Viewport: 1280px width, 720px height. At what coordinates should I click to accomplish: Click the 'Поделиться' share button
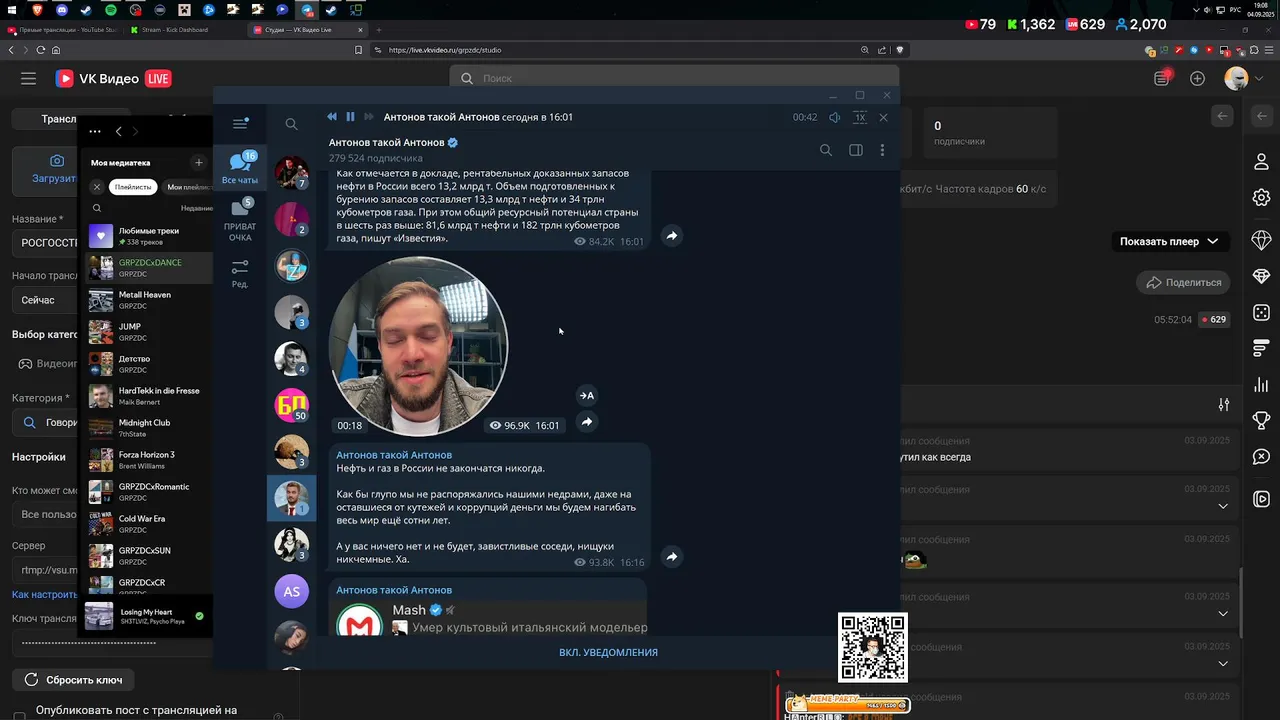pos(1184,283)
